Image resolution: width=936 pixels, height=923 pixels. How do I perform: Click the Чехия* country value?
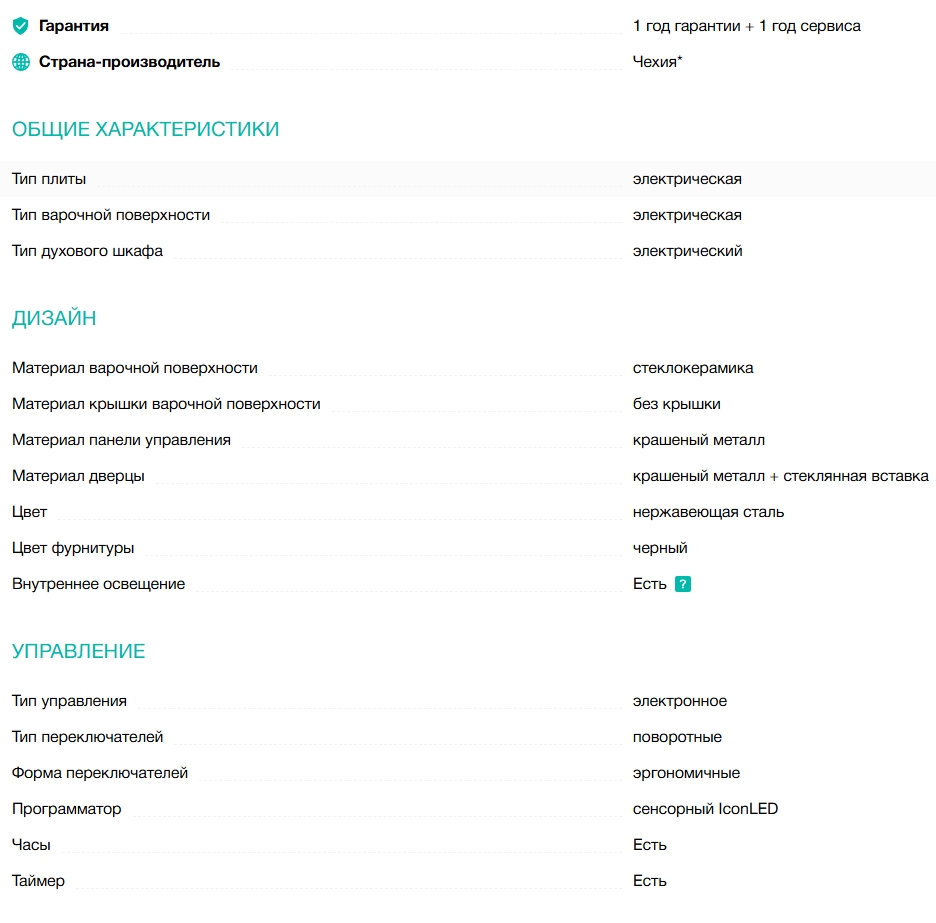coord(658,62)
